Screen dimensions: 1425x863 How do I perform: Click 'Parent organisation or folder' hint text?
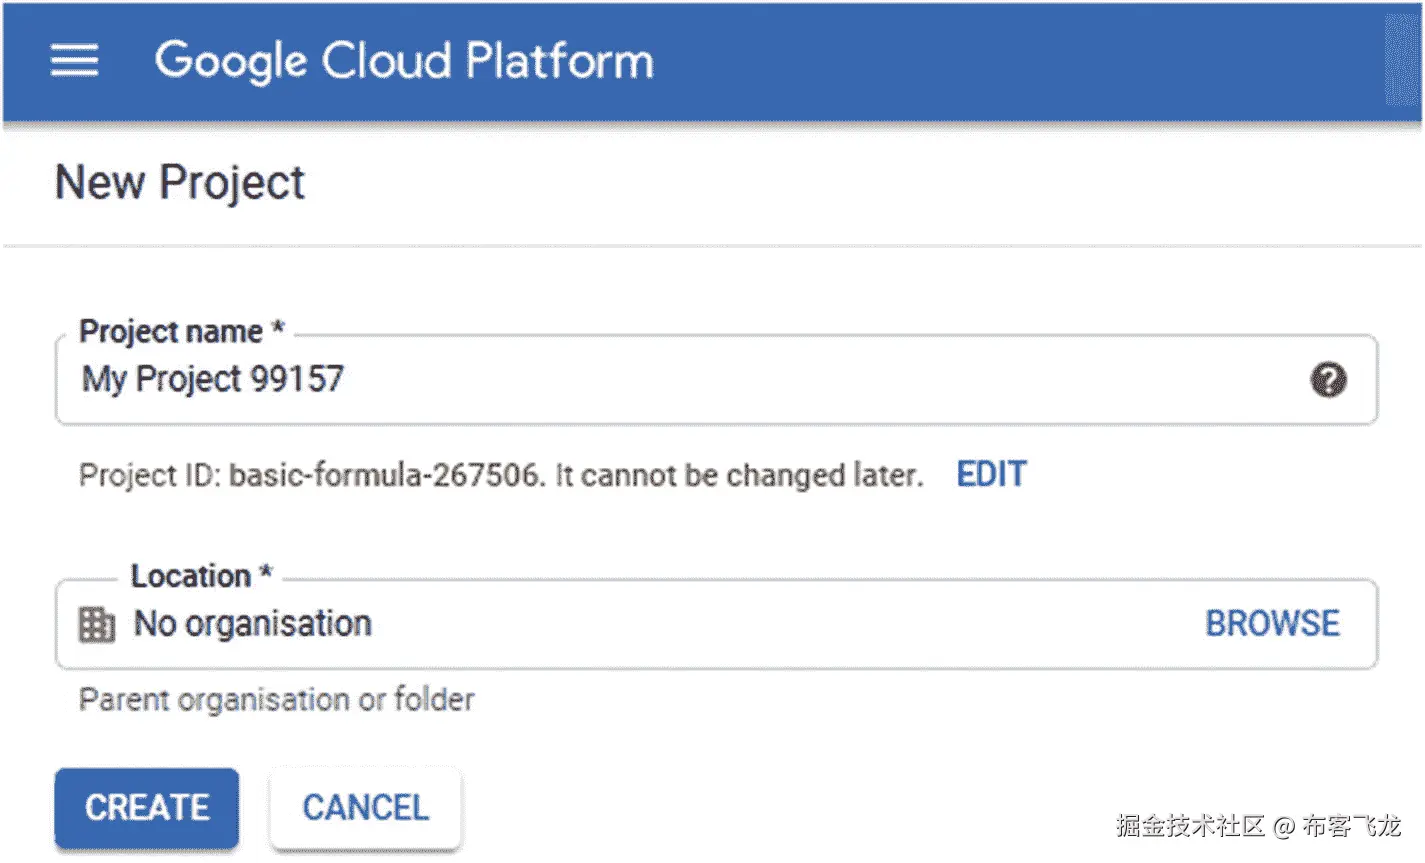(x=277, y=699)
